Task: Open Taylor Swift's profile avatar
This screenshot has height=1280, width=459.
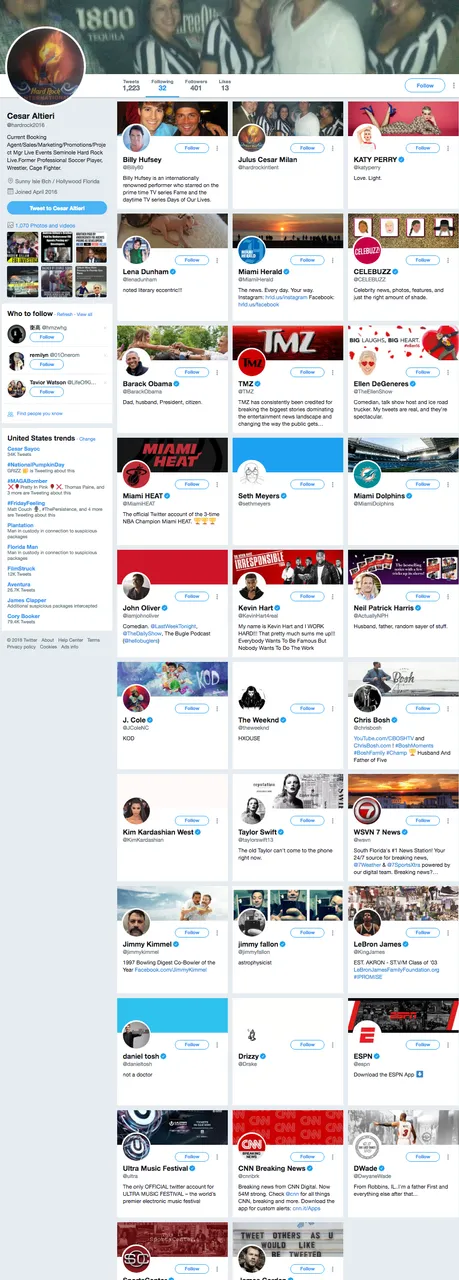Action: (251, 811)
